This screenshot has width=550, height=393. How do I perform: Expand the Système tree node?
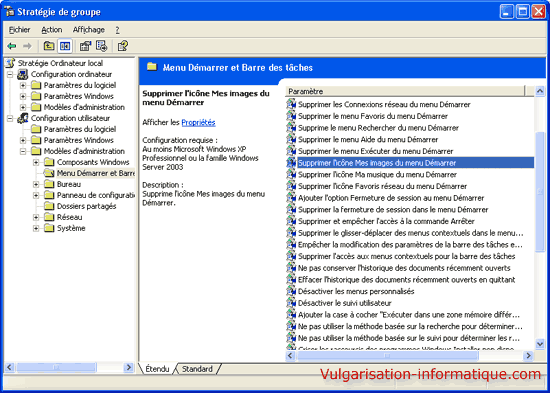point(36,228)
